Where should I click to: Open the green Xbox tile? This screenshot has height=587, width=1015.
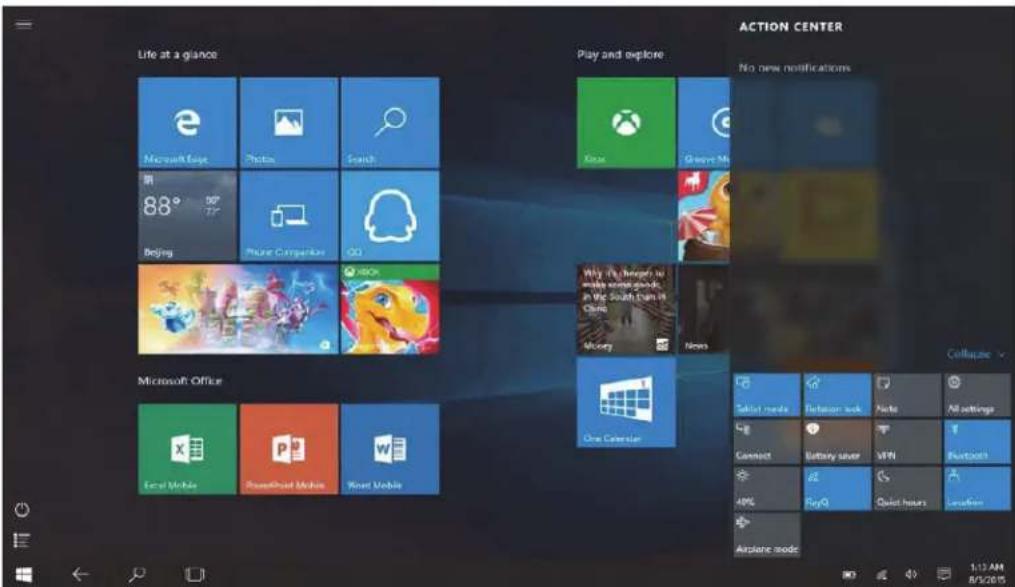coord(626,123)
